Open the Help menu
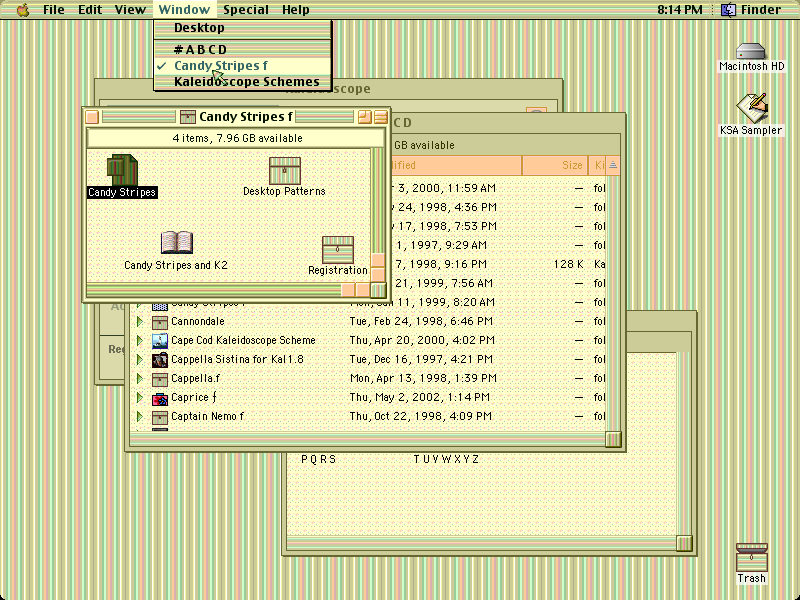 (295, 10)
